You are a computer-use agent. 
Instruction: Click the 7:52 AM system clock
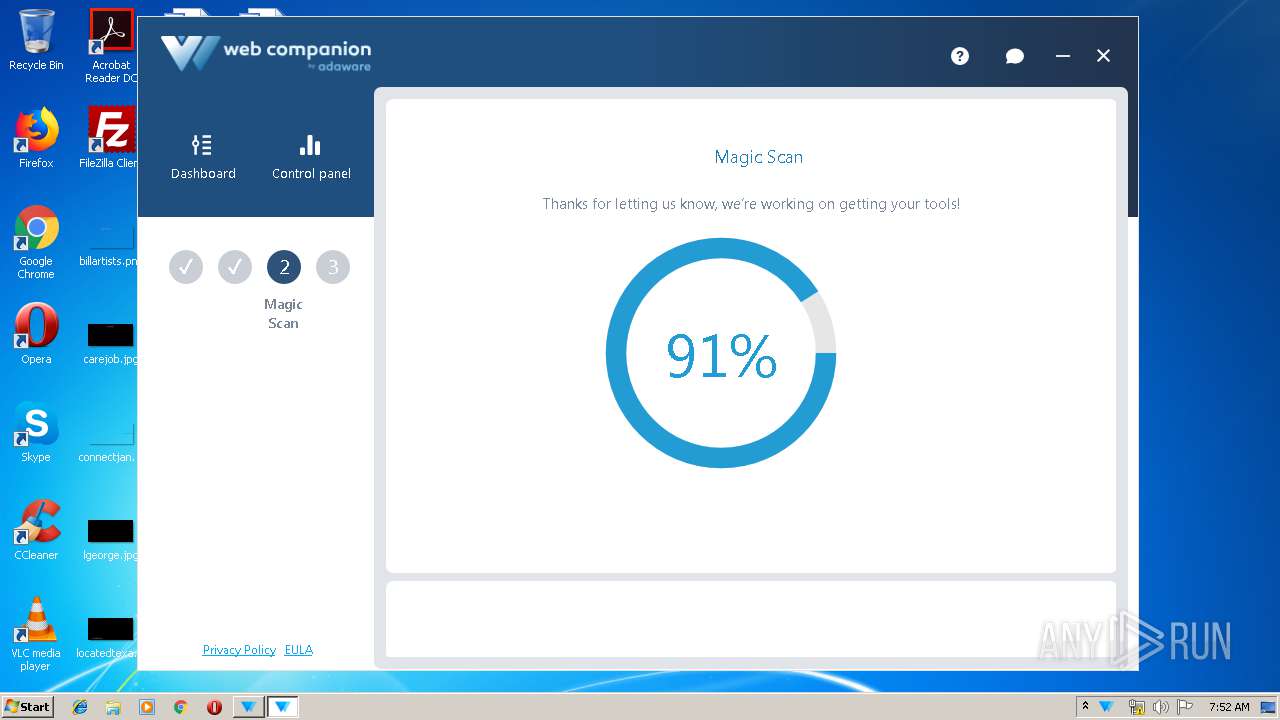(1229, 707)
